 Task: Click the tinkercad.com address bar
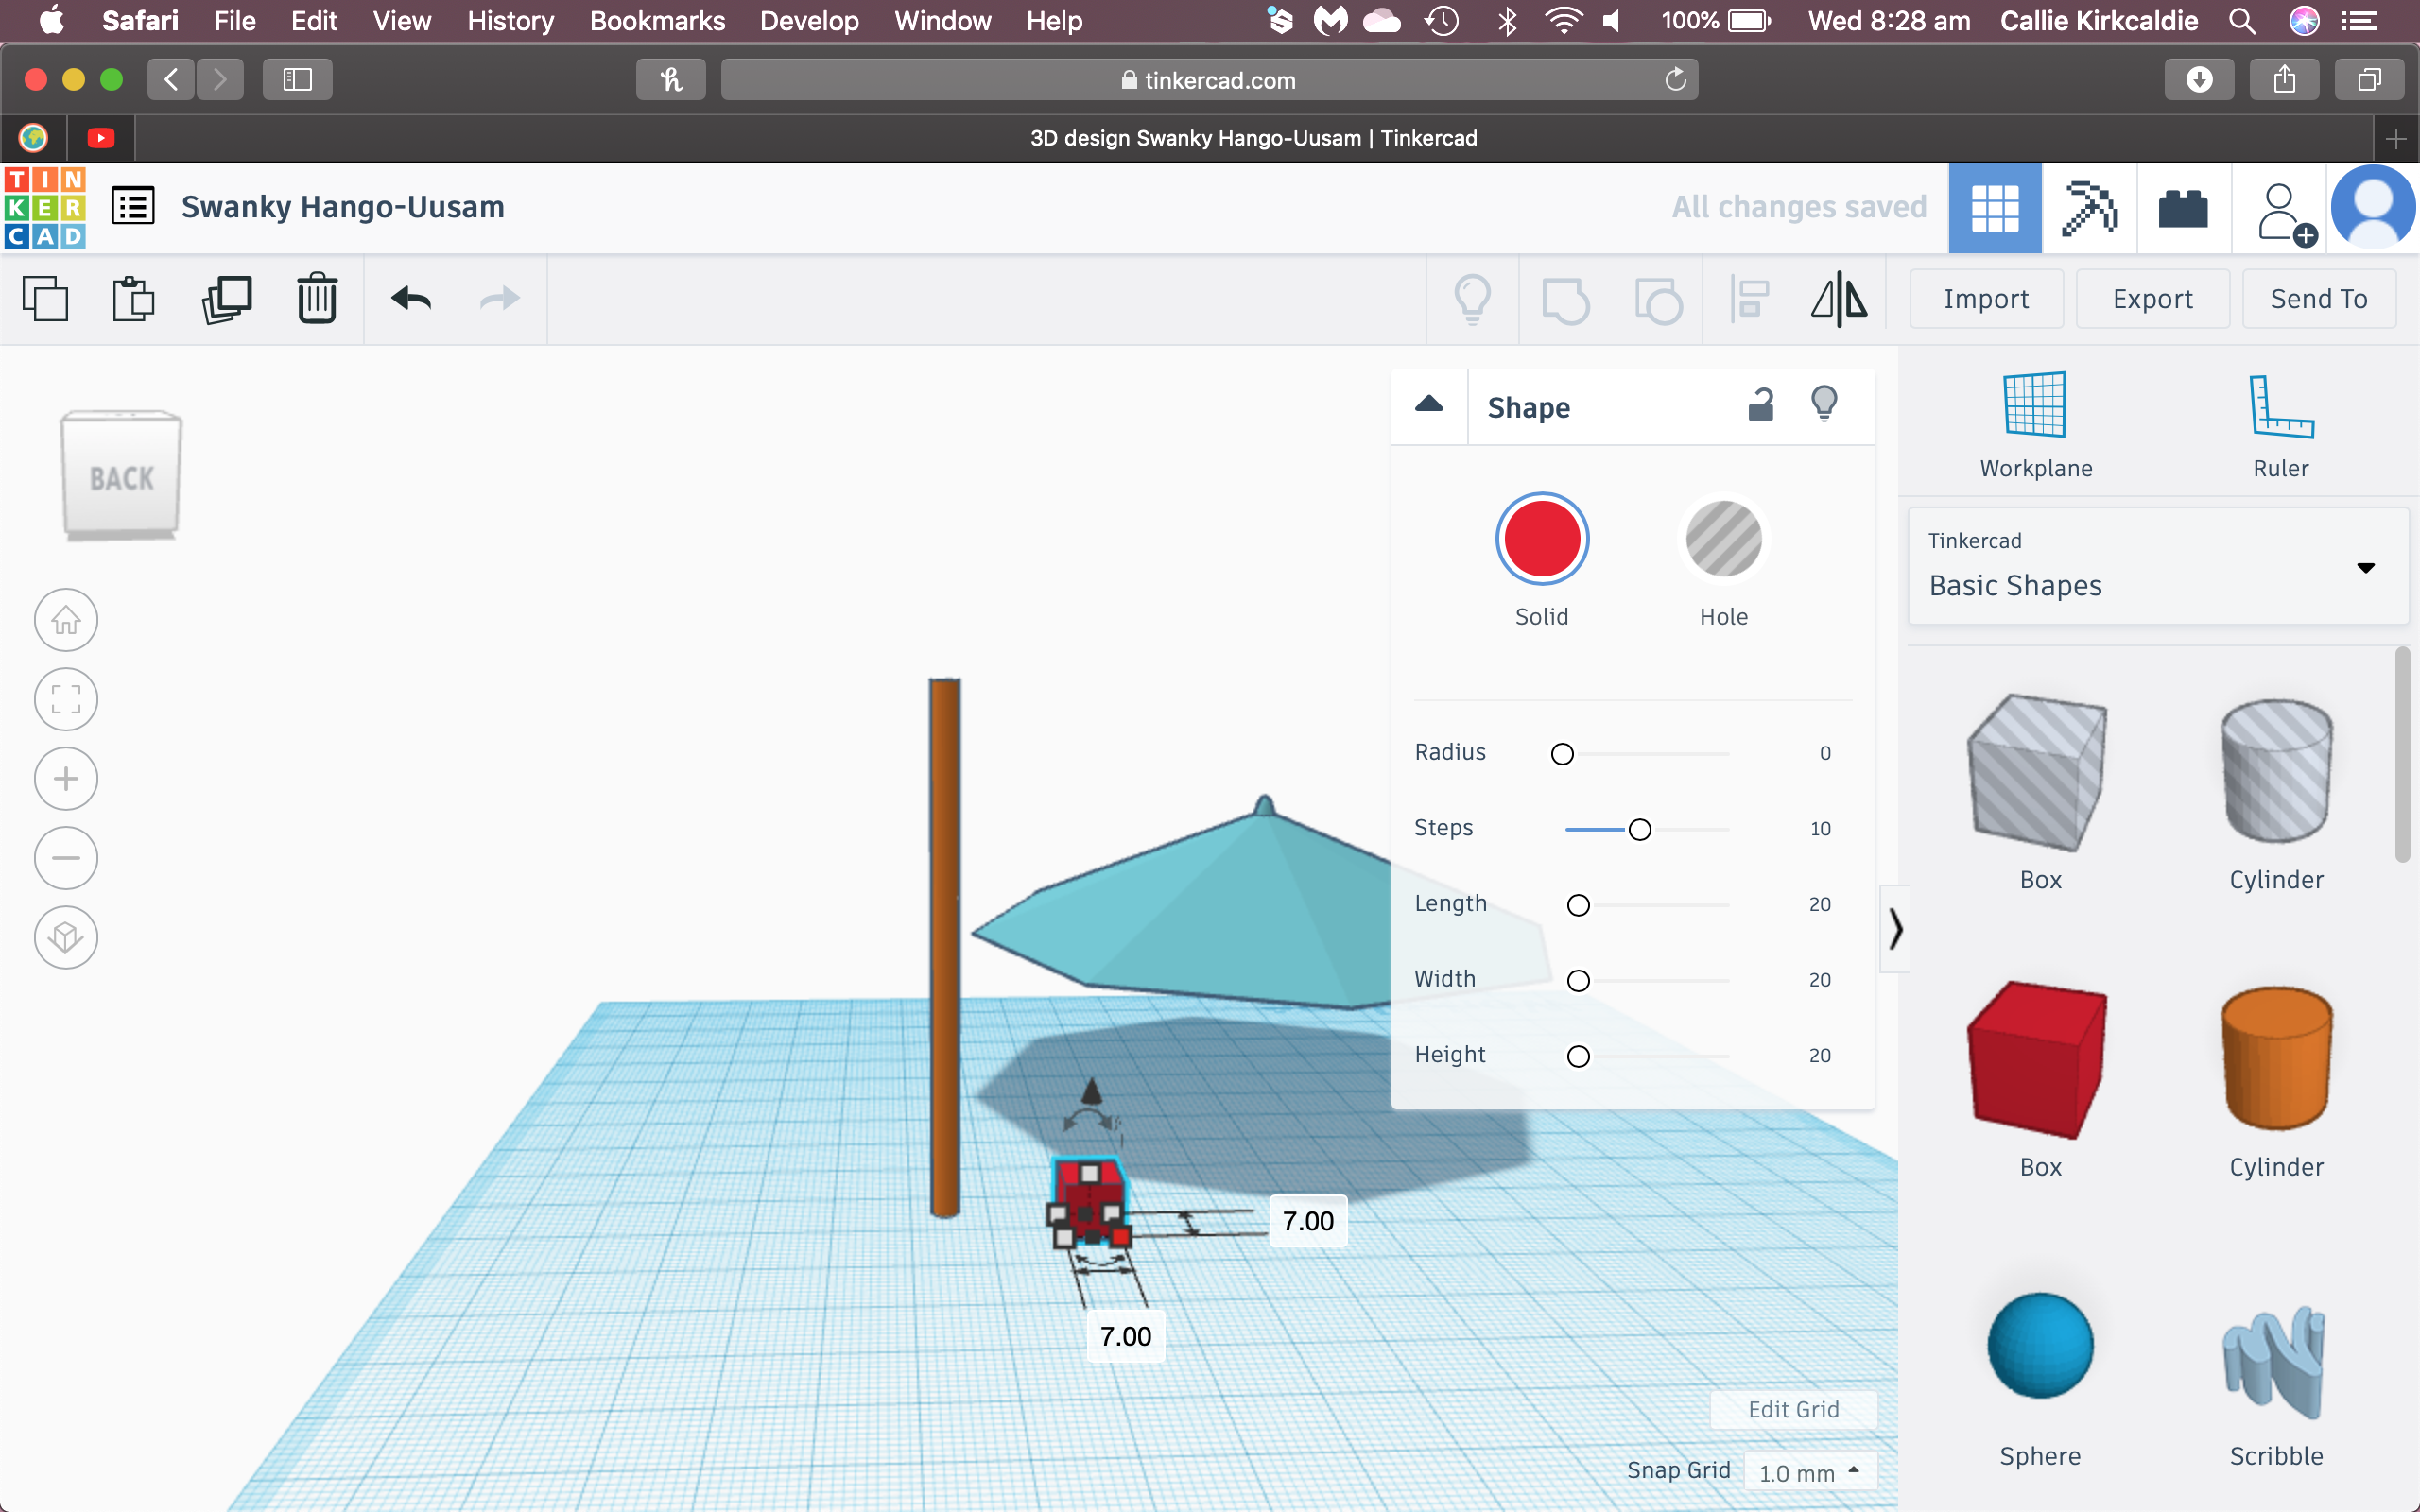coord(1208,80)
